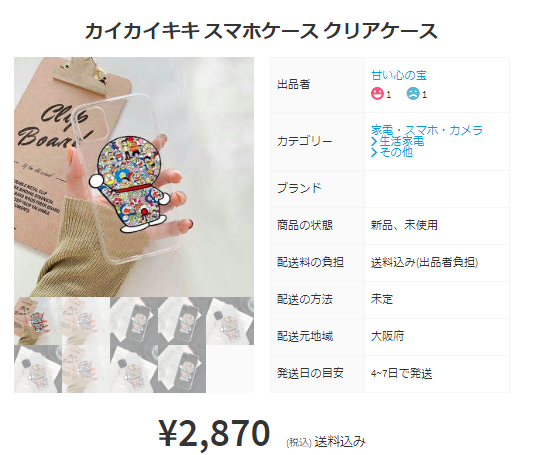Select second thumbnail in bottom row
The image size is (539, 455).
pos(86,369)
